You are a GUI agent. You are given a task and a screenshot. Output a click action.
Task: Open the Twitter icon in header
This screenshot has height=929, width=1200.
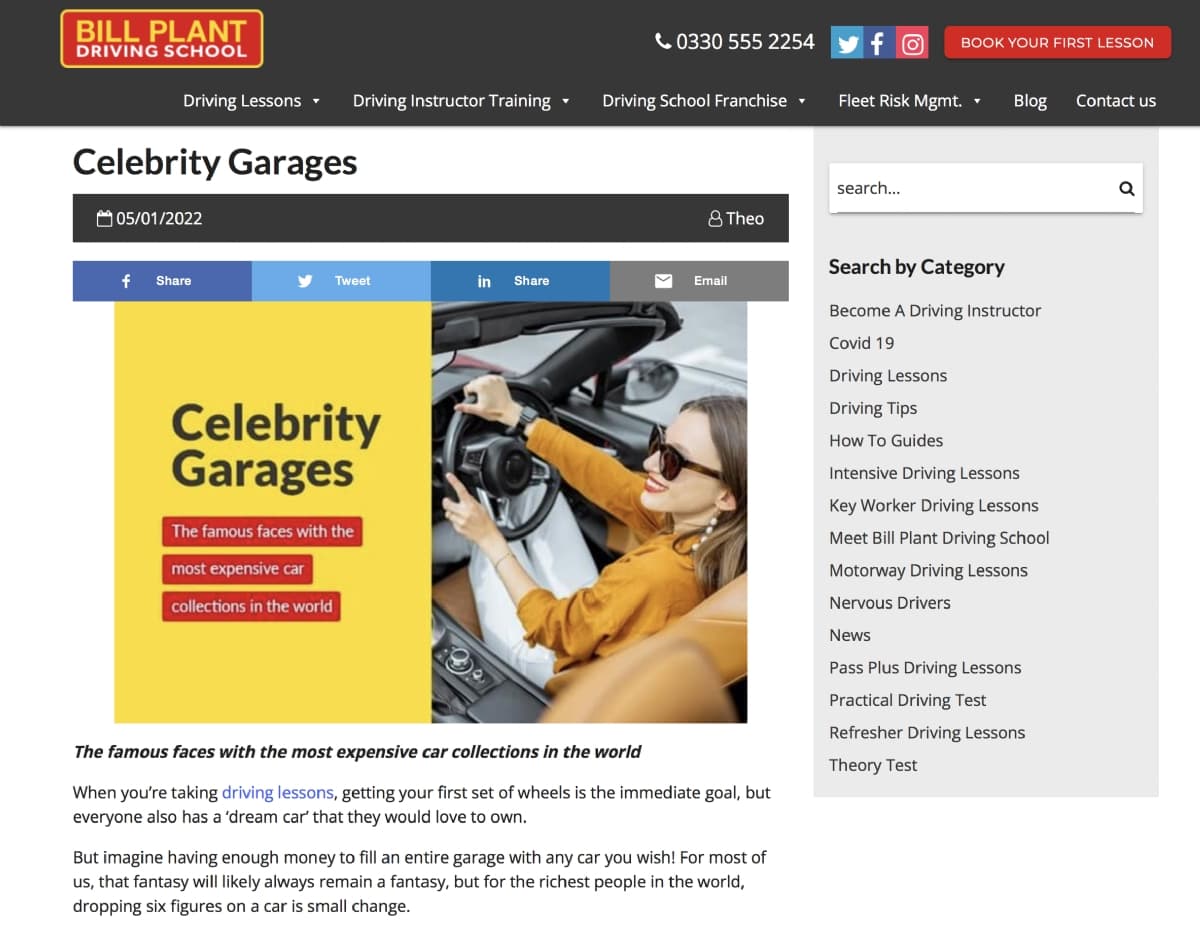click(847, 43)
